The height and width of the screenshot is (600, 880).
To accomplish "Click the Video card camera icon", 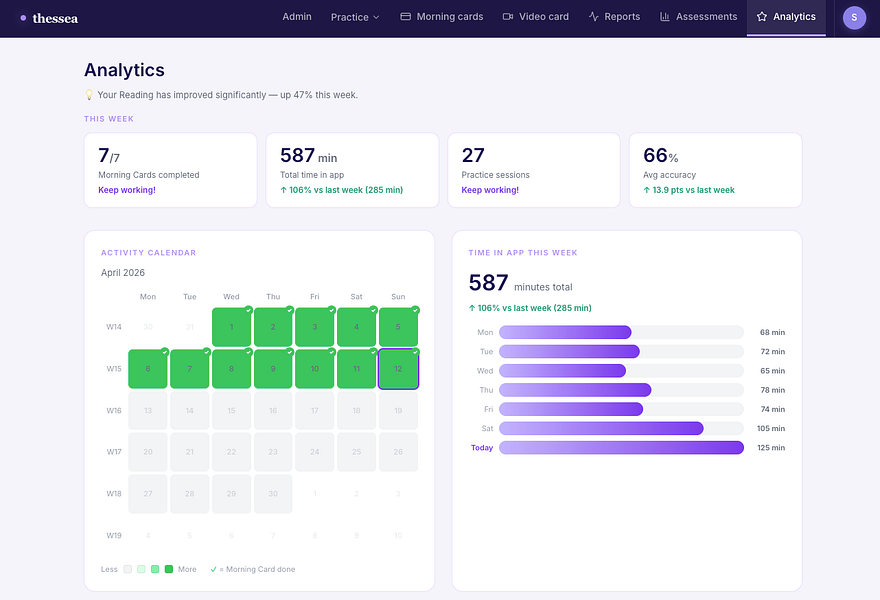I will tap(508, 17).
